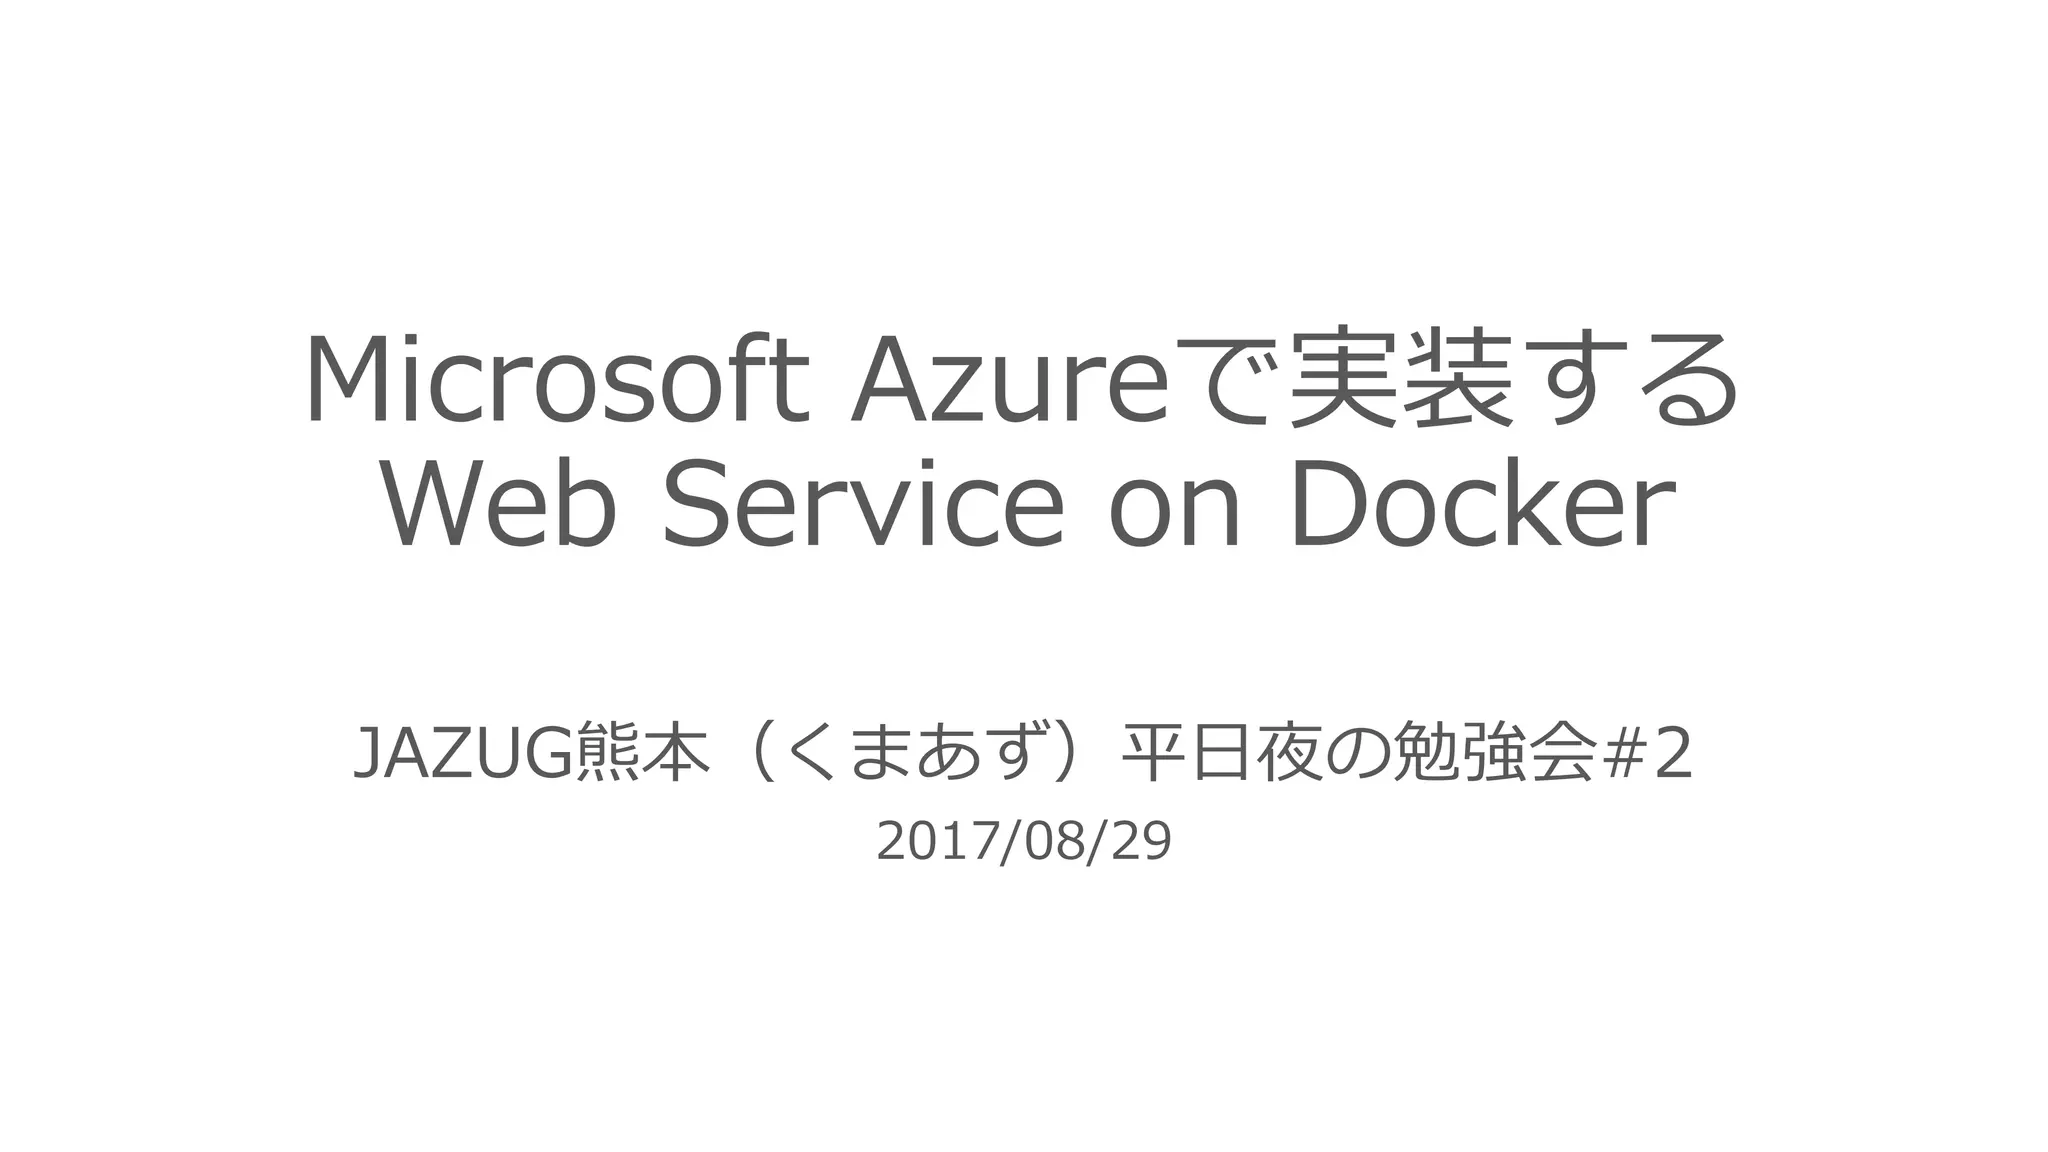The image size is (2048, 1152).
Task: Click the word on before Docker
Action: pyautogui.click(x=1175, y=516)
